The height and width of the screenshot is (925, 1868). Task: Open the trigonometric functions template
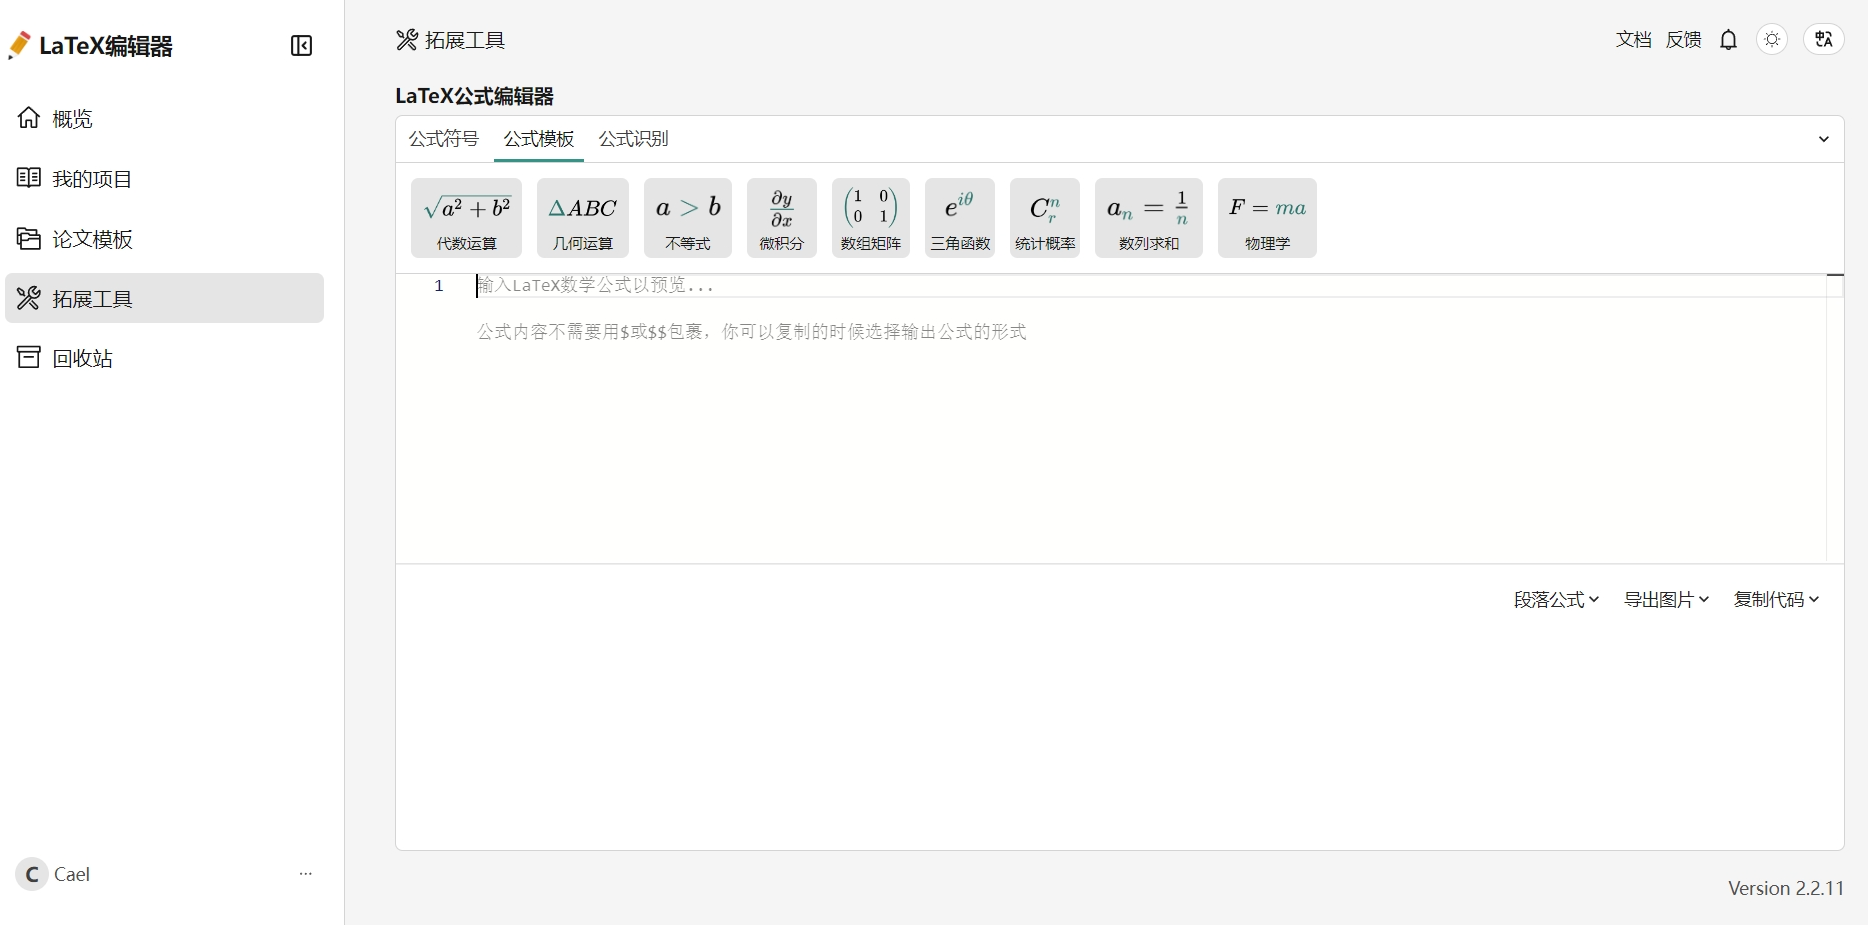959,218
